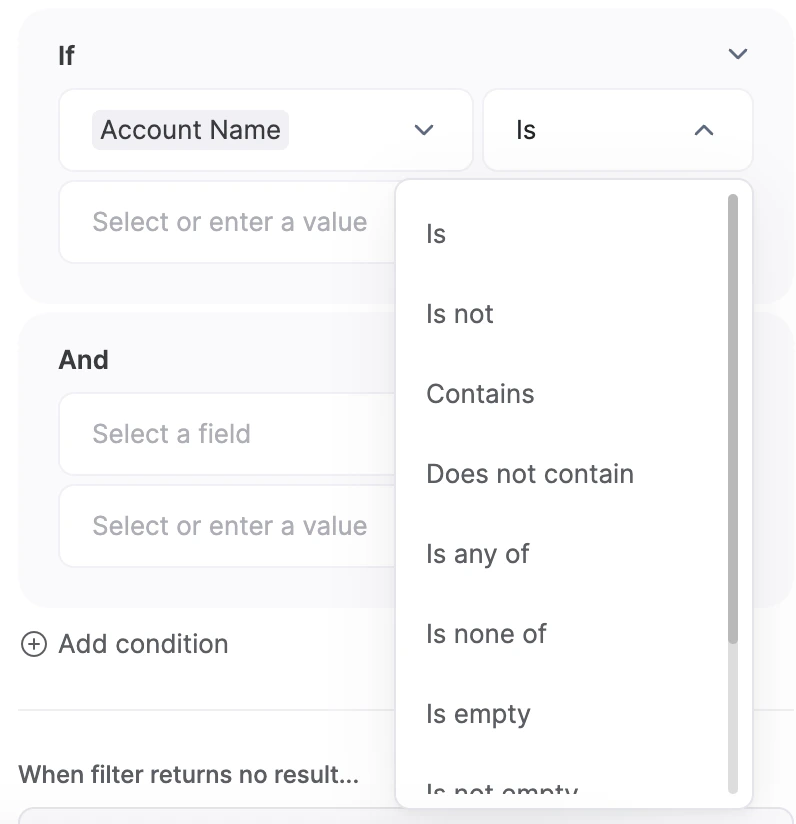Click the 'Is' operator selector box
796x824 pixels.
click(x=617, y=130)
